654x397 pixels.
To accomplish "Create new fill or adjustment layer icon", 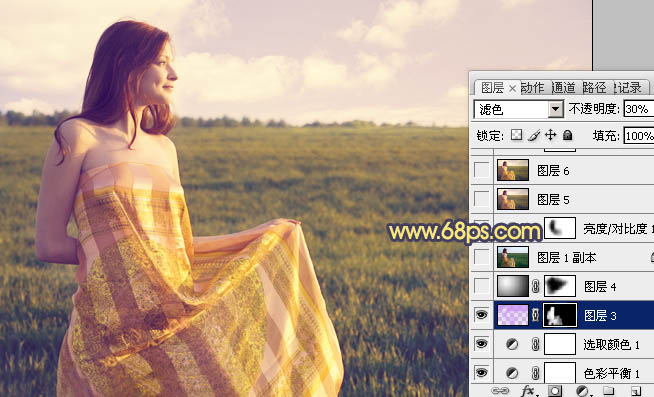I will 582,391.
